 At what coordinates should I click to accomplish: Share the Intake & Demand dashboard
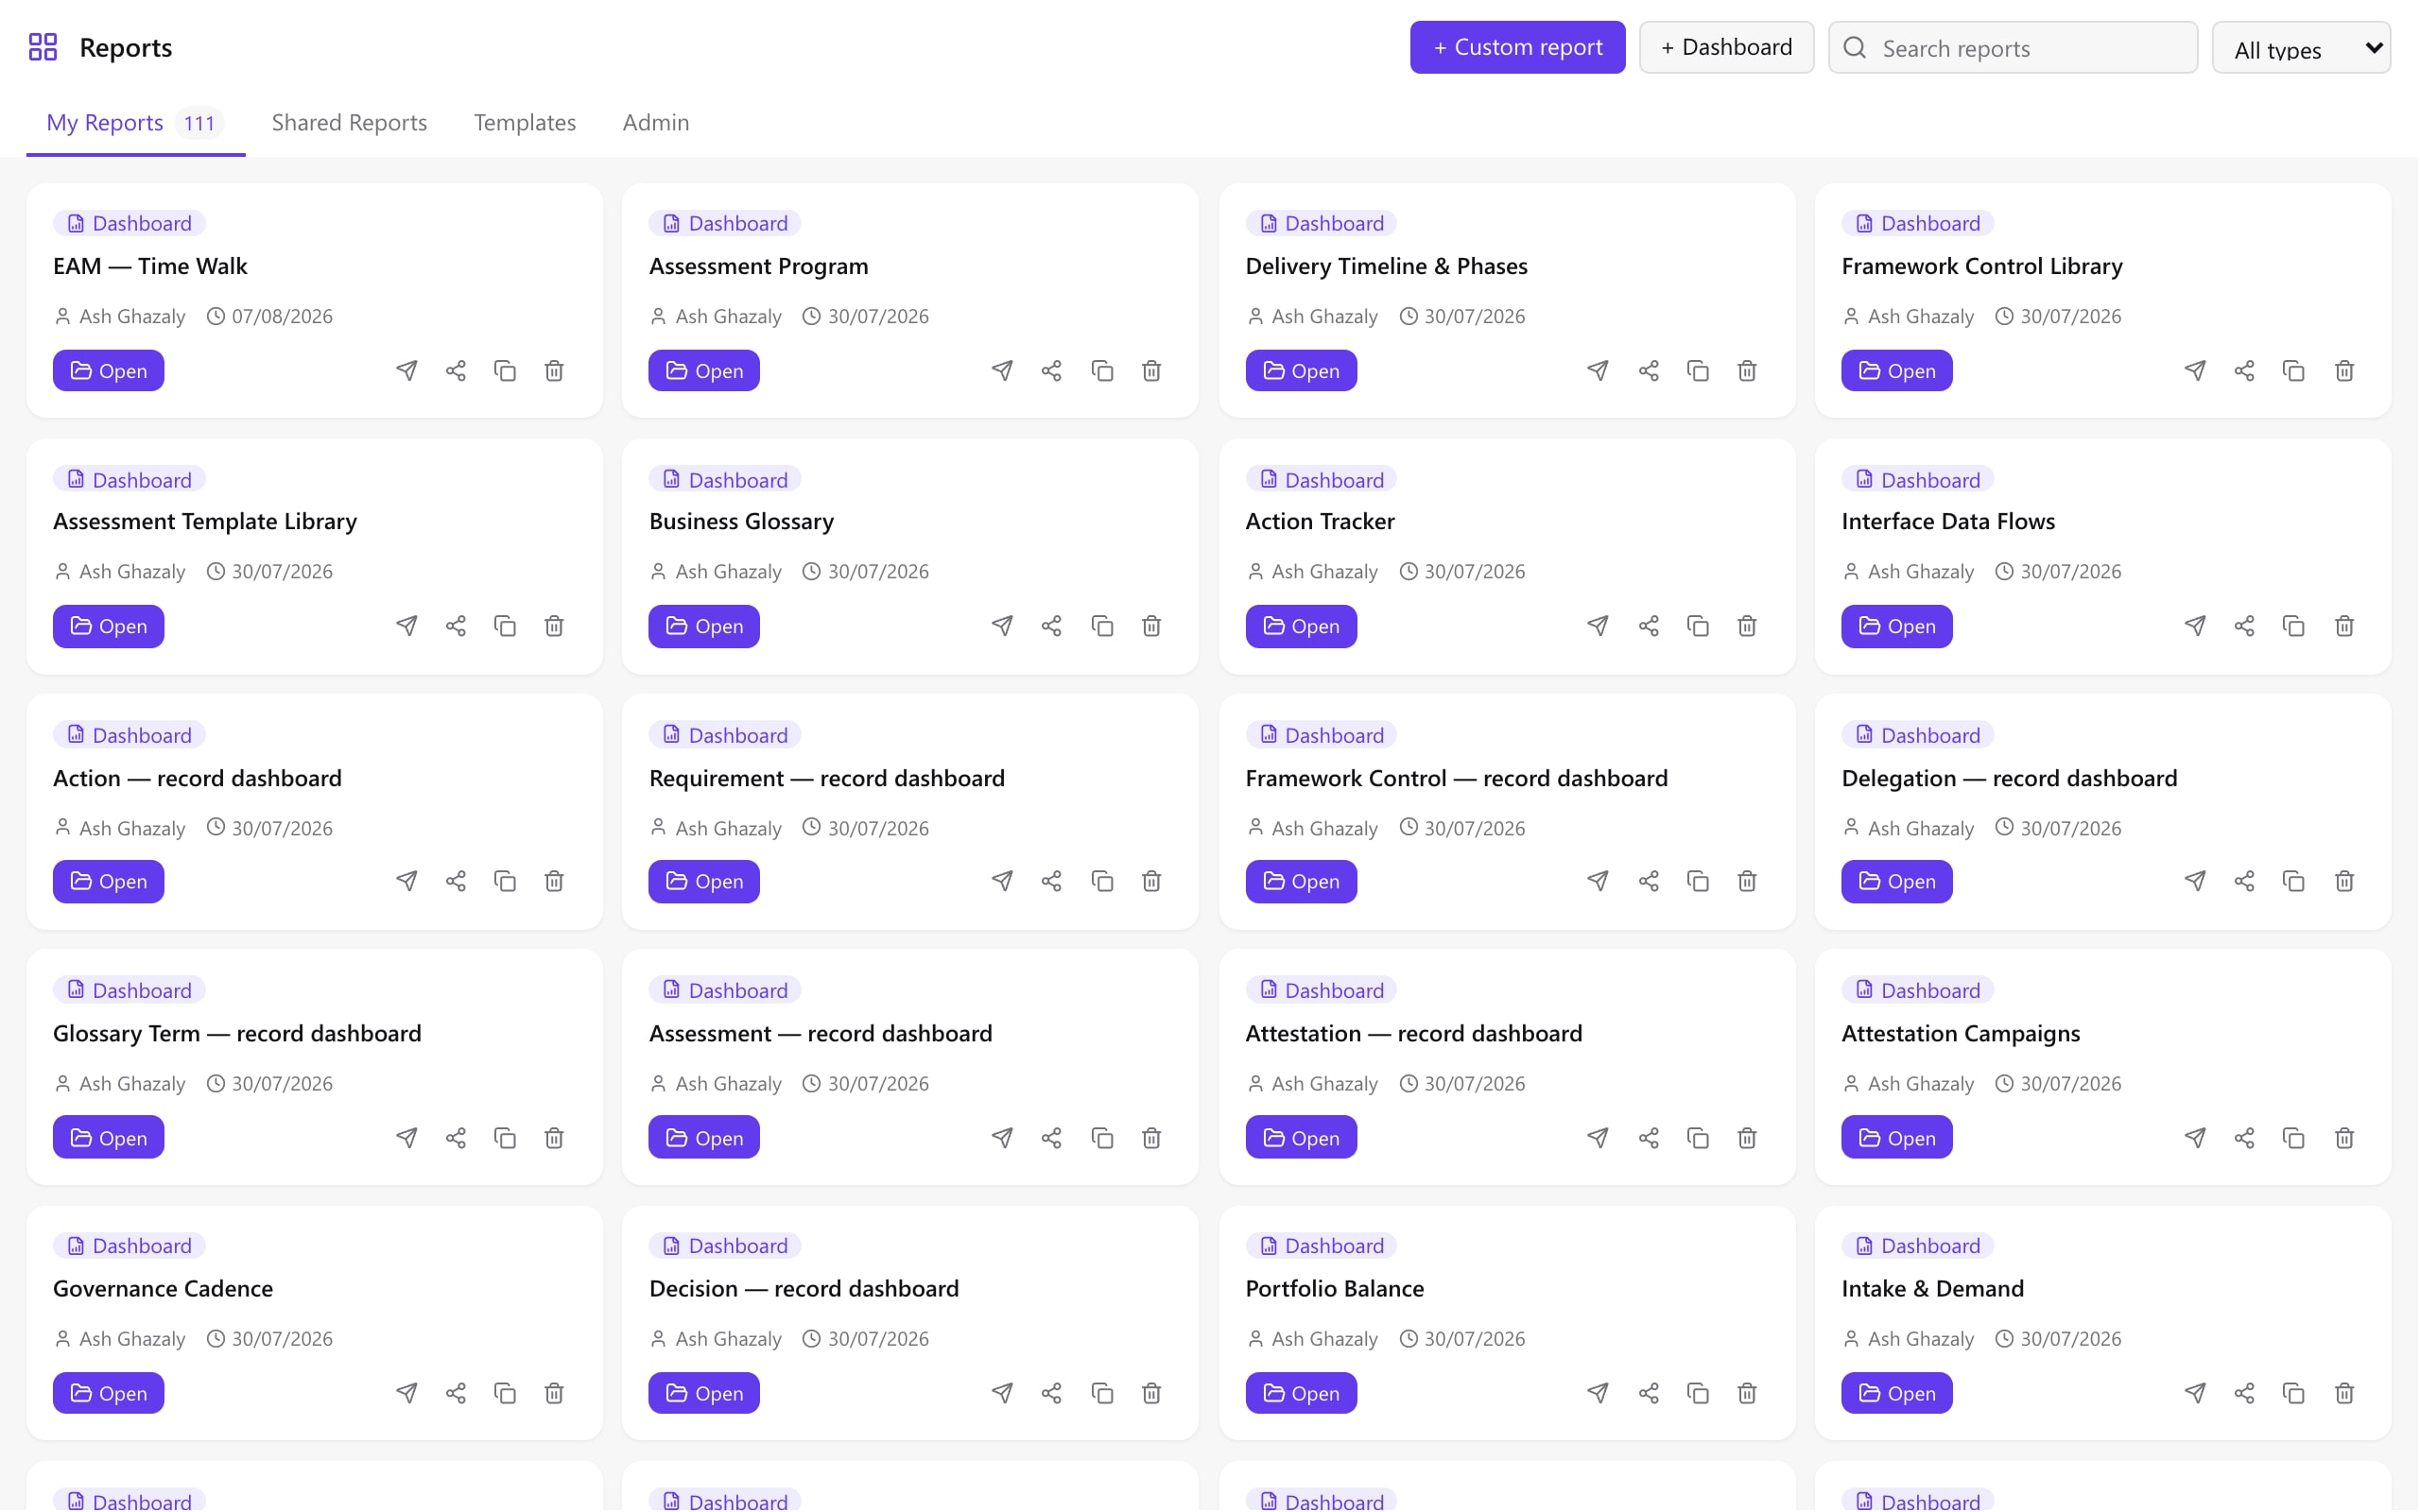(2246, 1393)
